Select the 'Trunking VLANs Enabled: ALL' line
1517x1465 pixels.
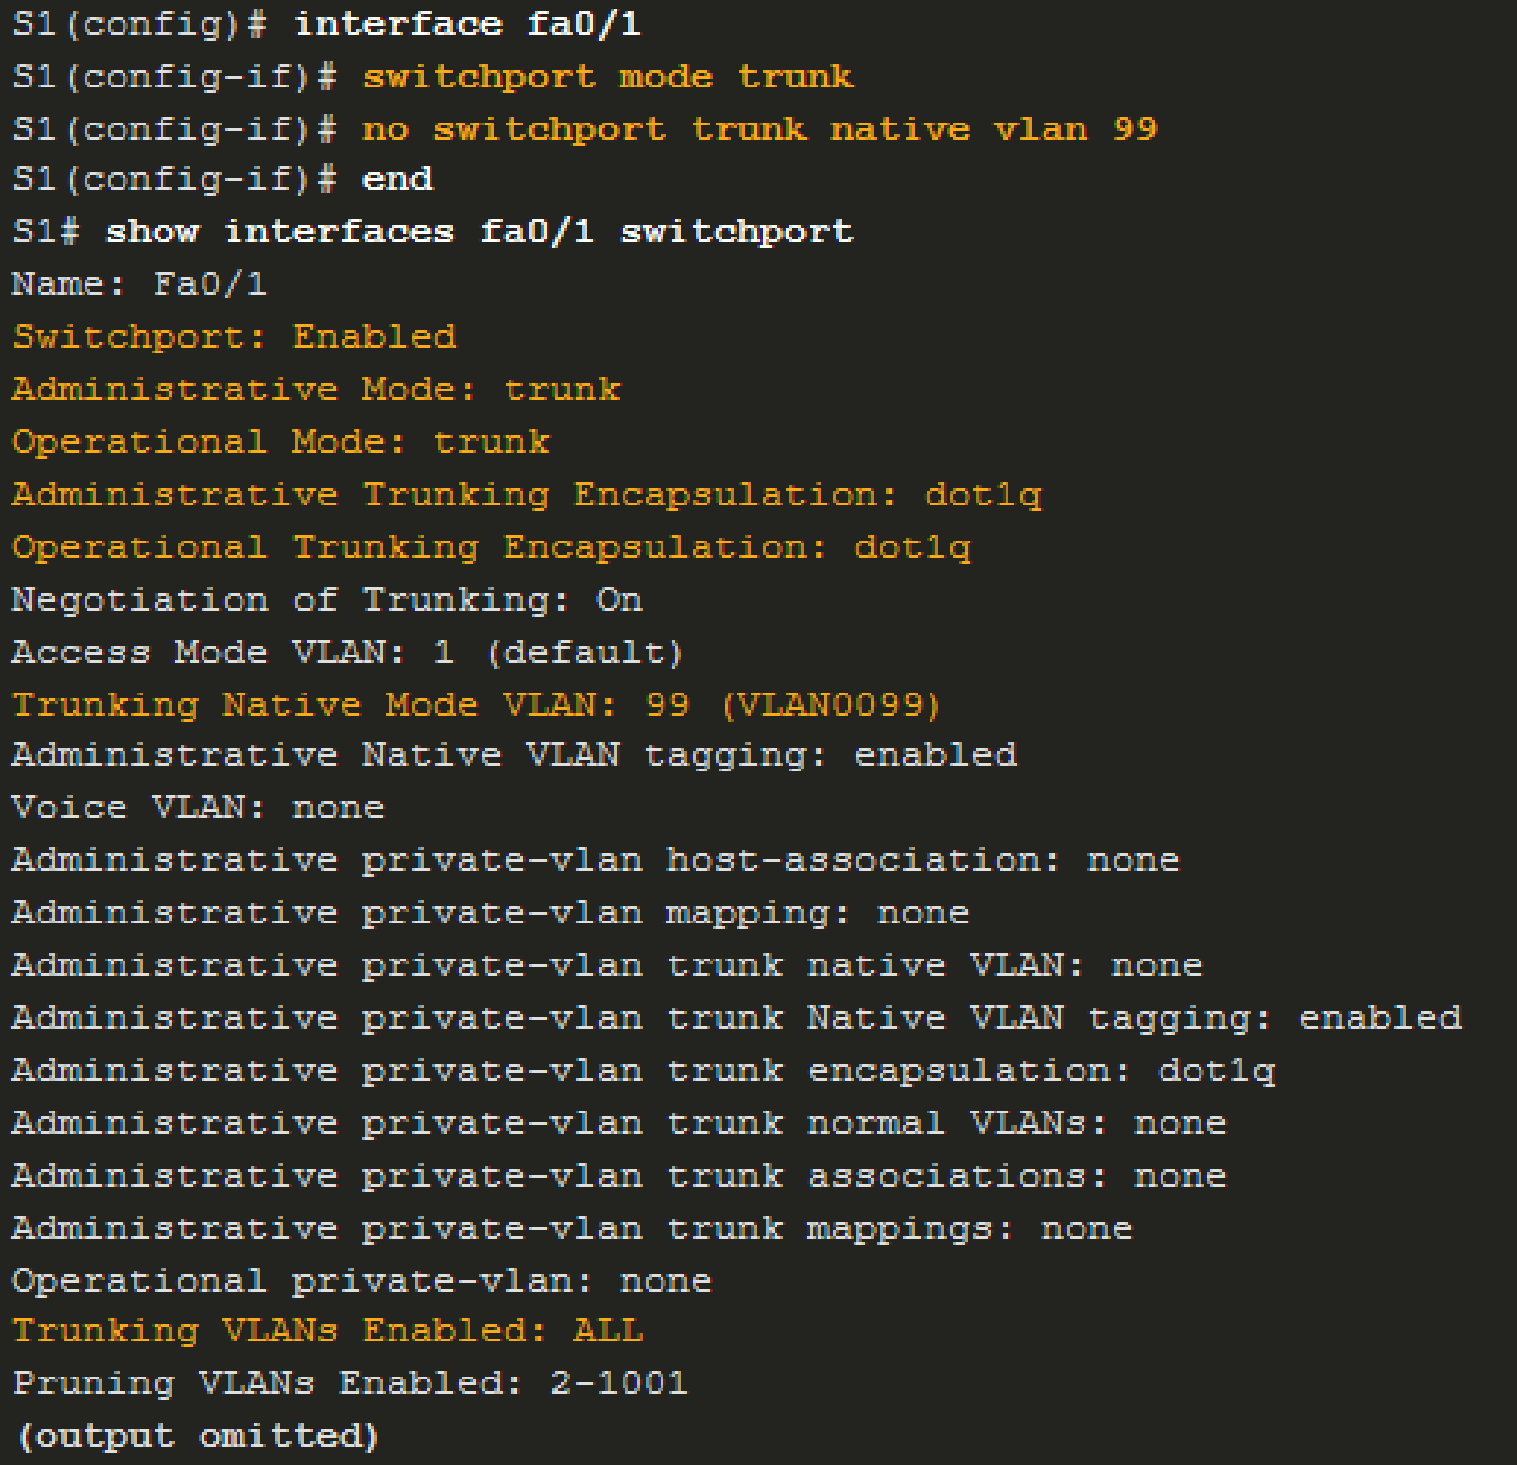pos(328,1331)
